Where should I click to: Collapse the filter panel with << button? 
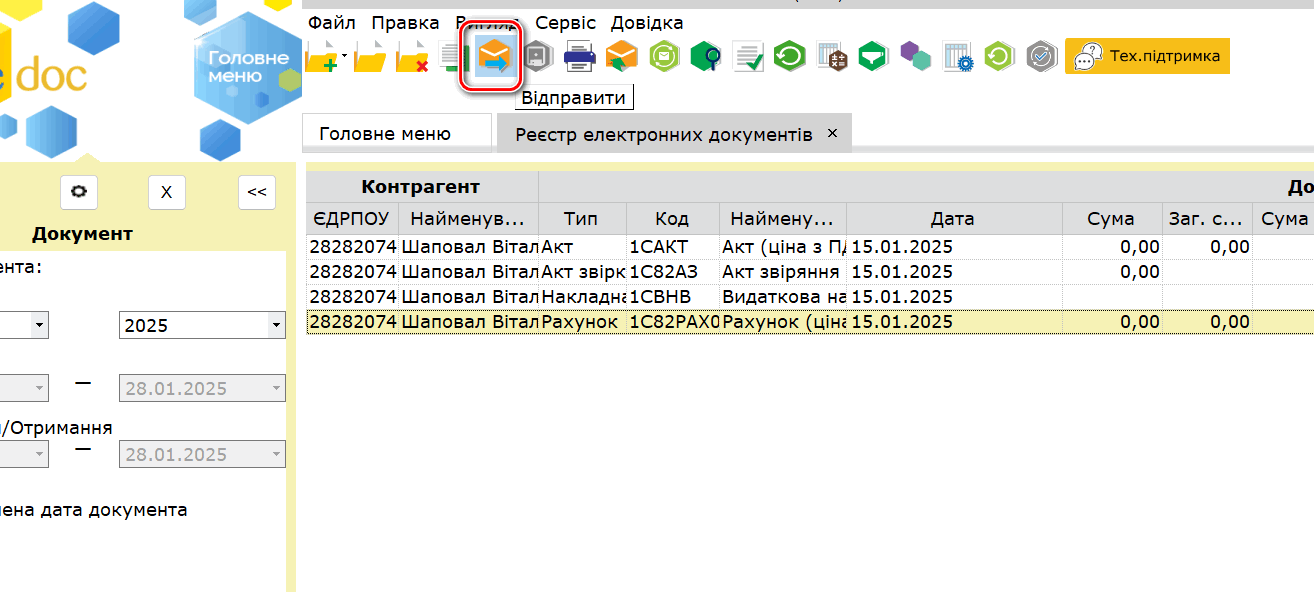(x=257, y=192)
